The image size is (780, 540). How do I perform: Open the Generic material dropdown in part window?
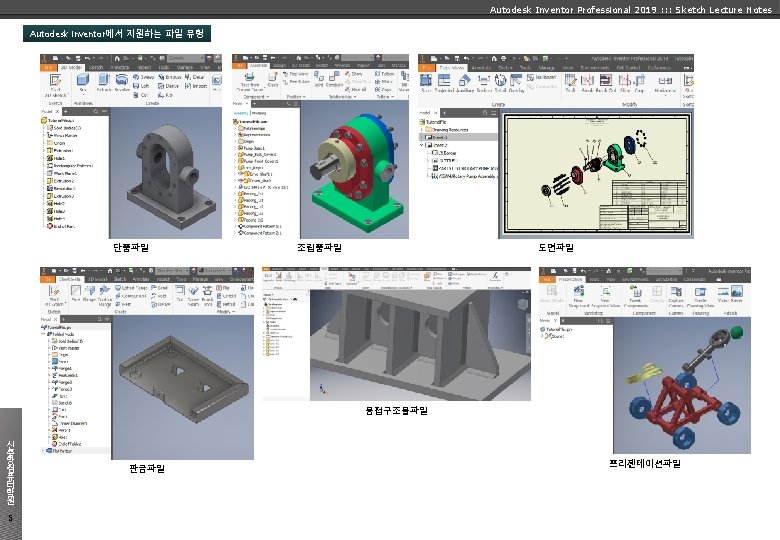185,58
